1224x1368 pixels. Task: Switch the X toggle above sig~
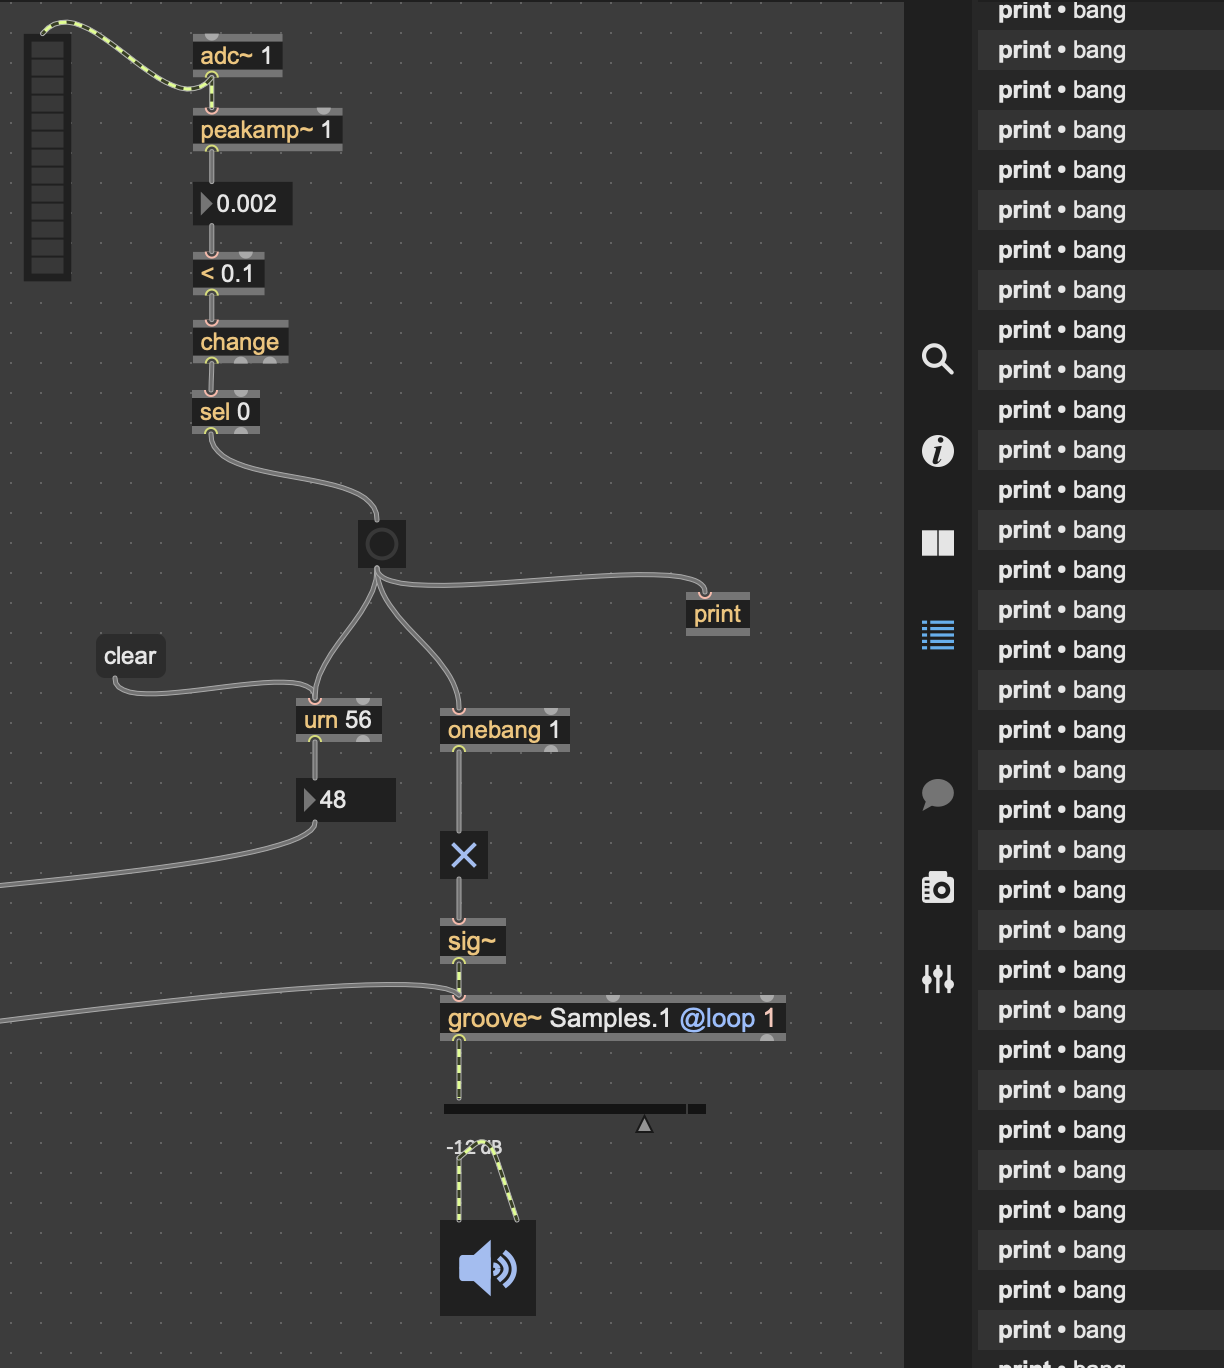coord(463,855)
